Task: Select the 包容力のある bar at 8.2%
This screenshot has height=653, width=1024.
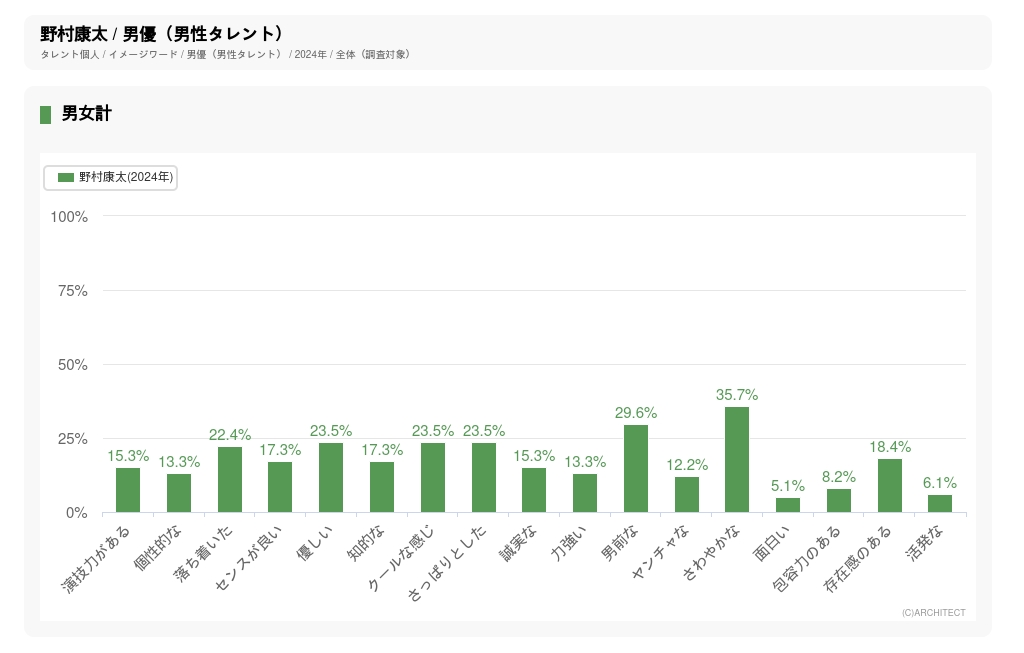Action: (839, 501)
